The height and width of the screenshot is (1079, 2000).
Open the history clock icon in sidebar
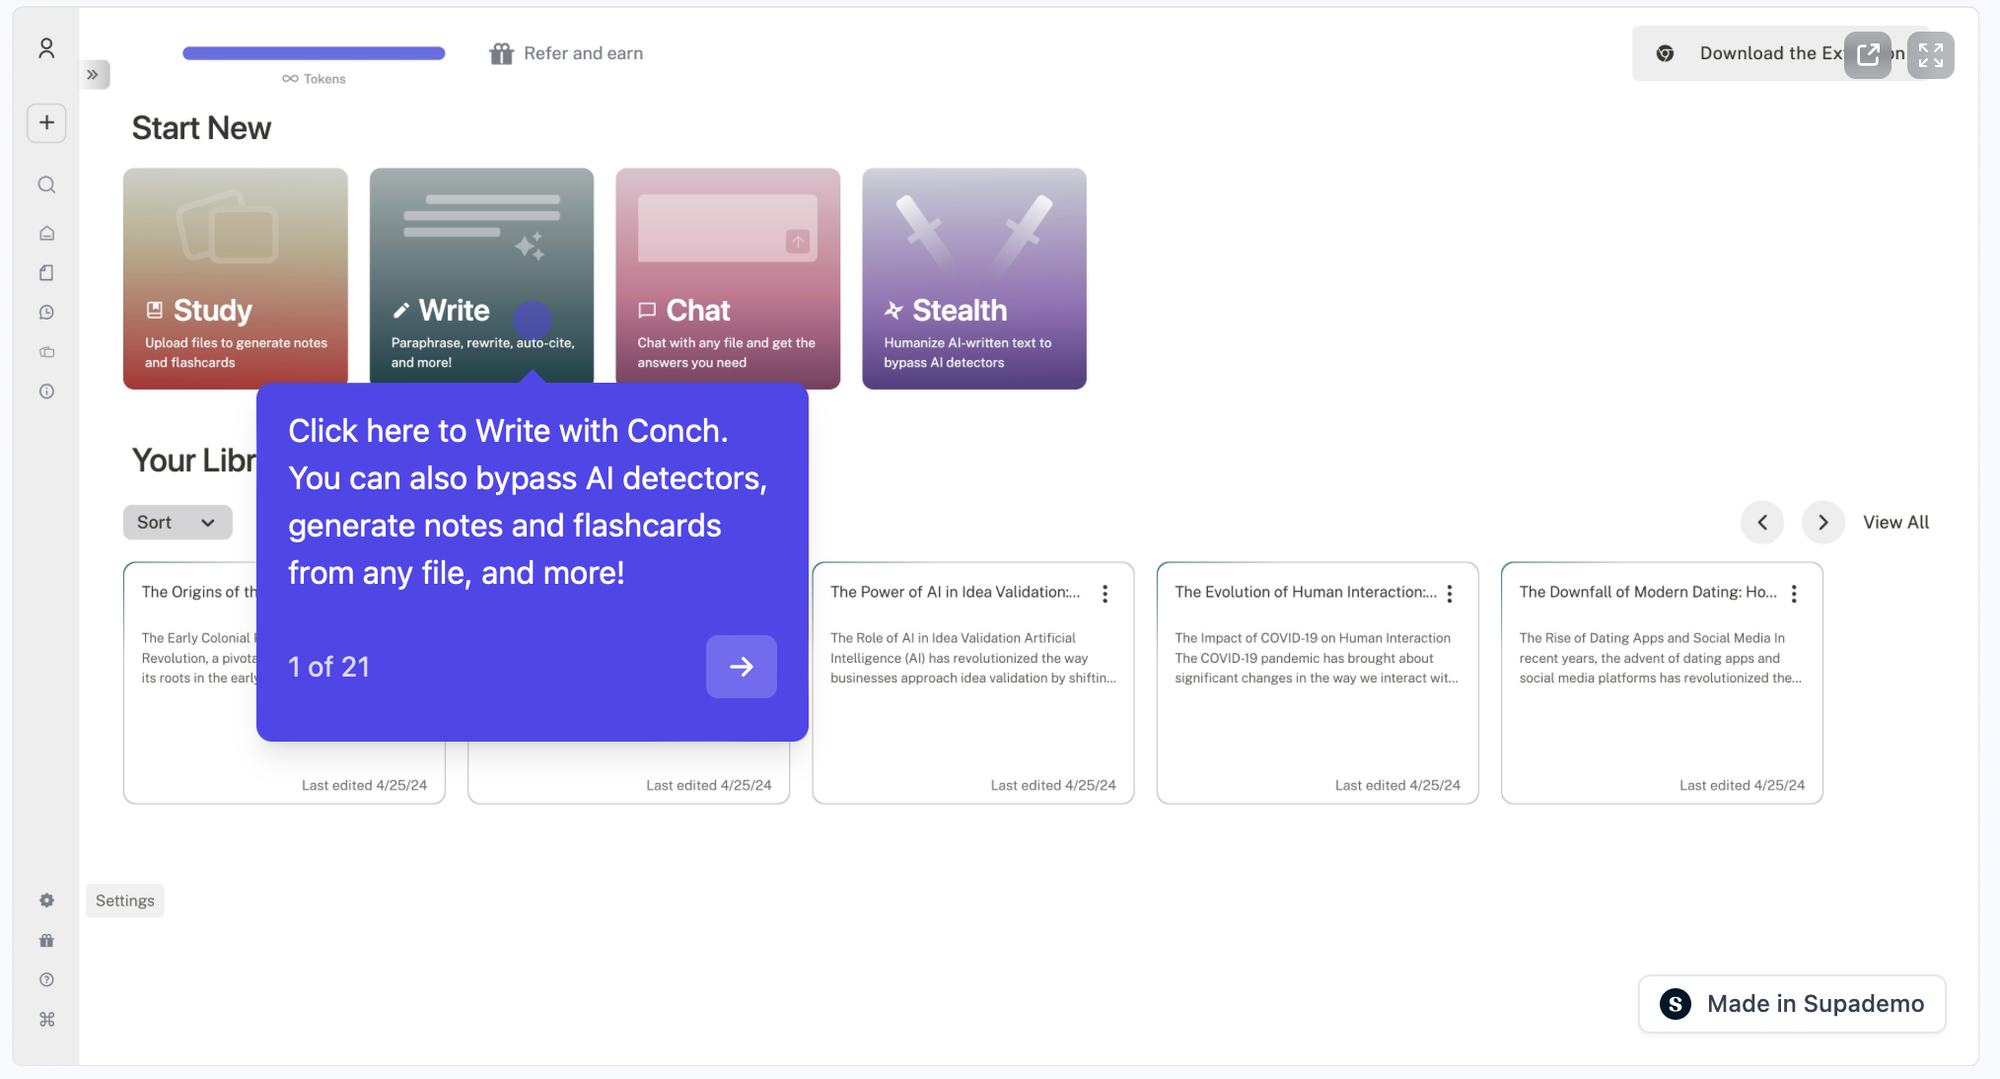point(47,313)
